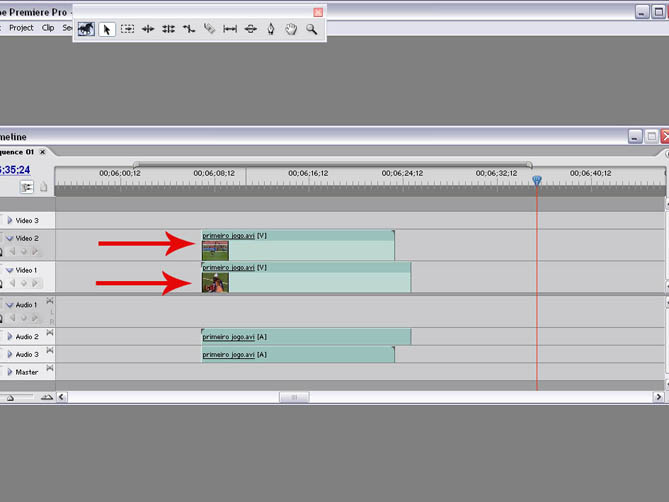Click the set marker icon beside Snap
The height and width of the screenshot is (502, 669).
click(43, 186)
